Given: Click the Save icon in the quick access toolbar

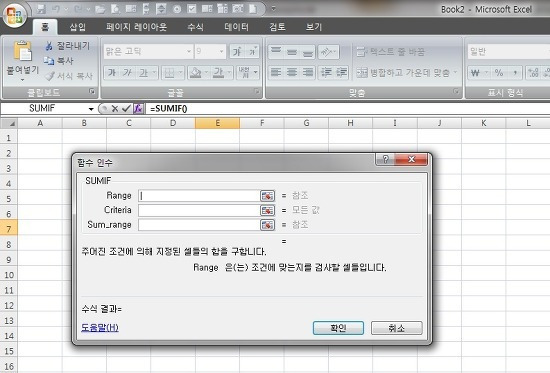Looking at the screenshot, I should point(41,9).
